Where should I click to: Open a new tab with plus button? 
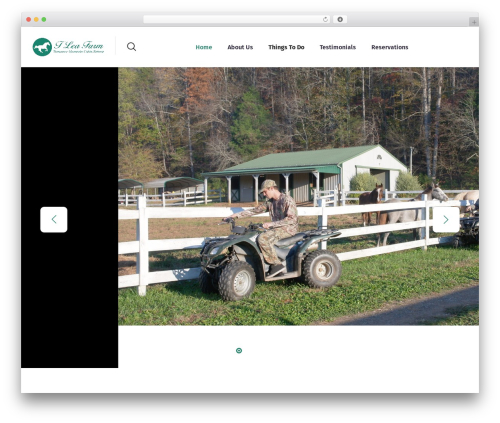coord(474,22)
